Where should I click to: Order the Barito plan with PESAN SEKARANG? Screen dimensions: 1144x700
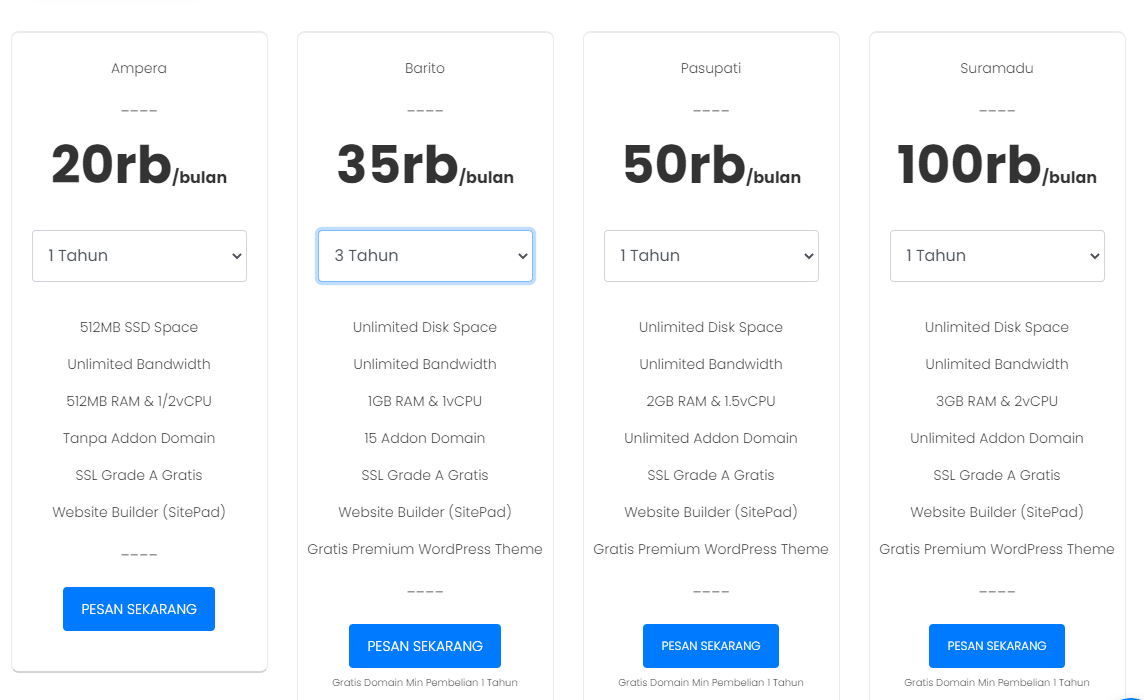coord(425,646)
